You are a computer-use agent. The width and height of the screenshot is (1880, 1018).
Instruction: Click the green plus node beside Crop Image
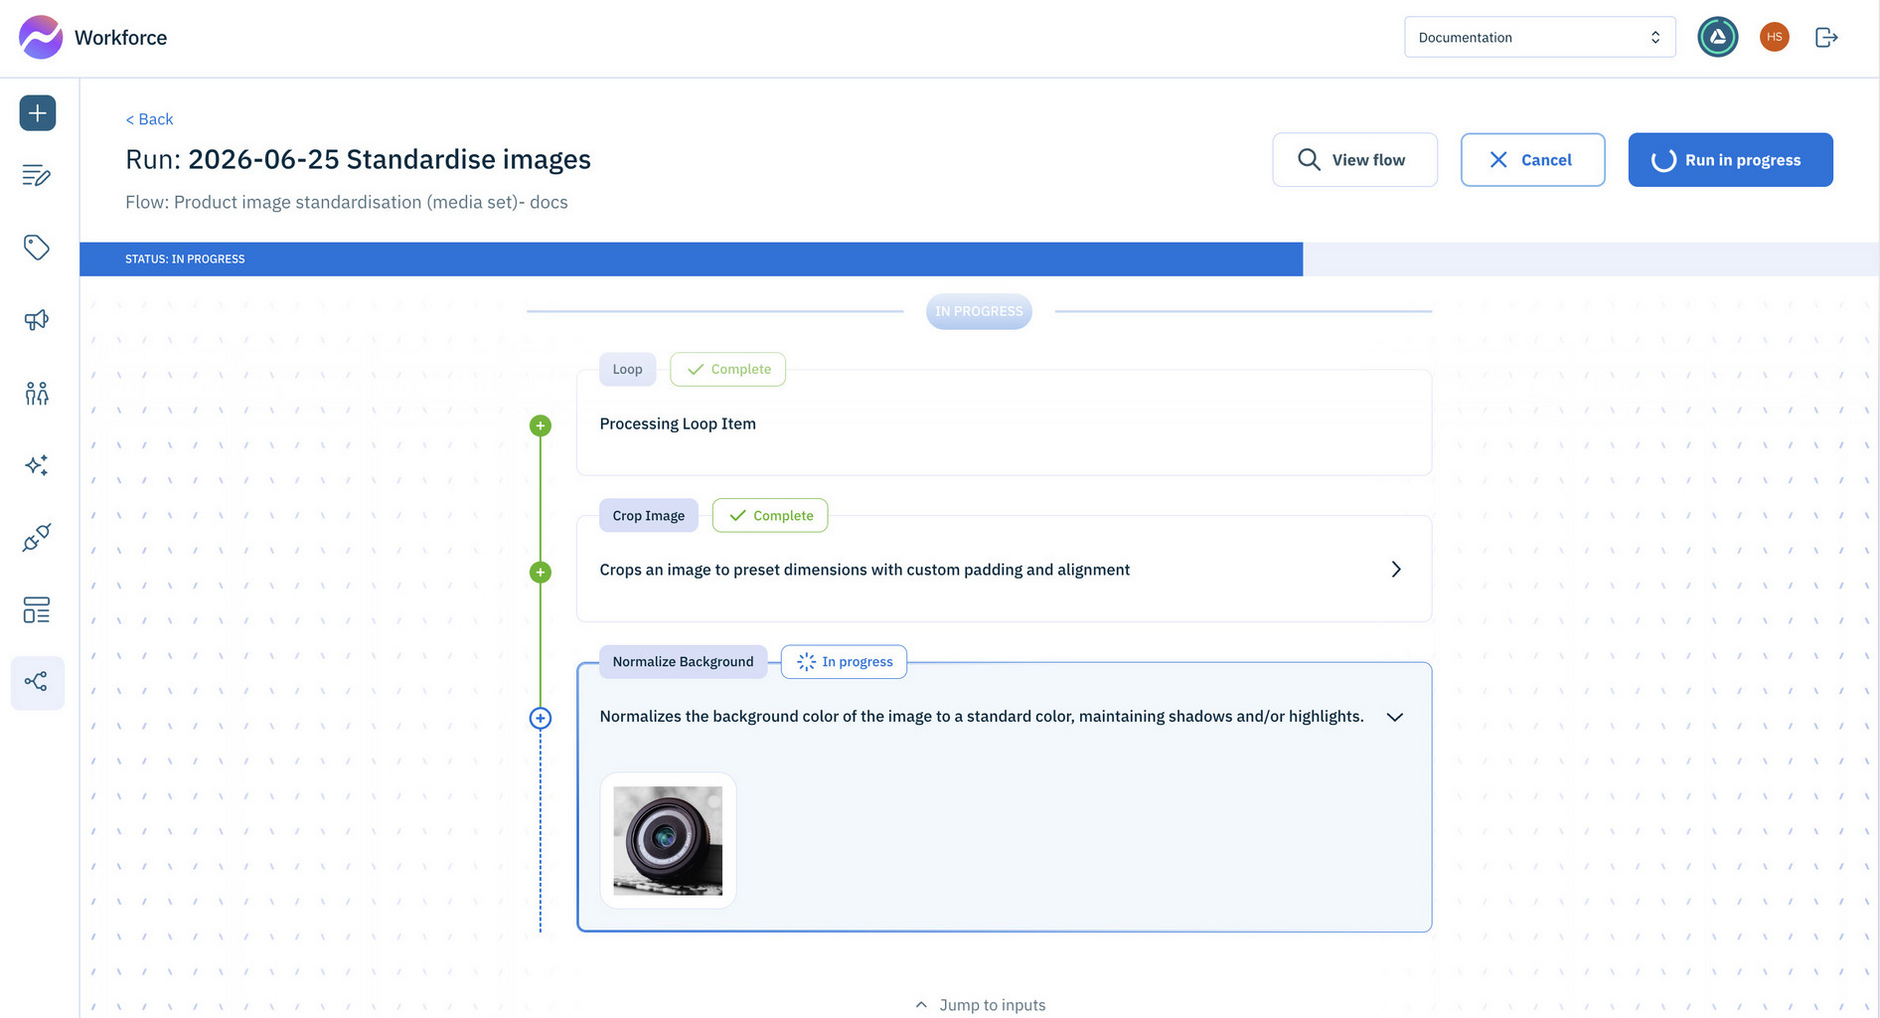coord(540,572)
